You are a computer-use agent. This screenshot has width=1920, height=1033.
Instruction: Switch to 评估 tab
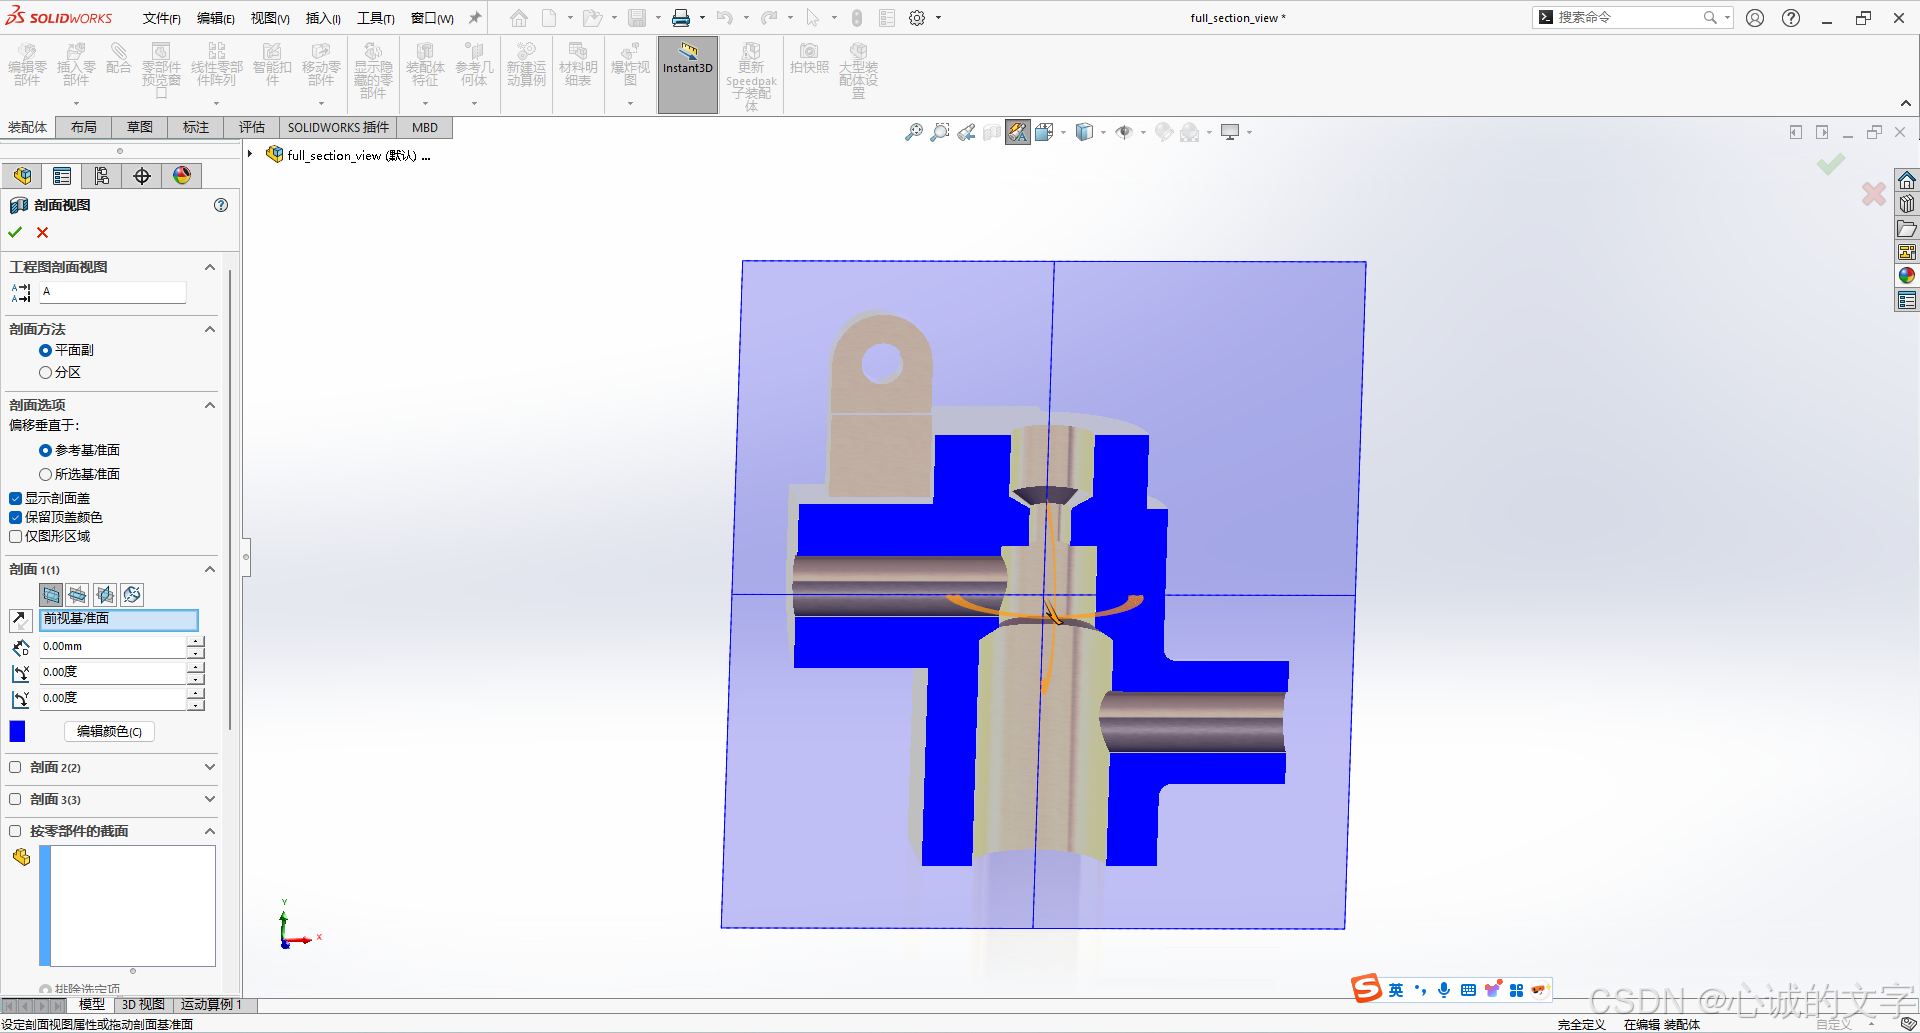coord(252,128)
